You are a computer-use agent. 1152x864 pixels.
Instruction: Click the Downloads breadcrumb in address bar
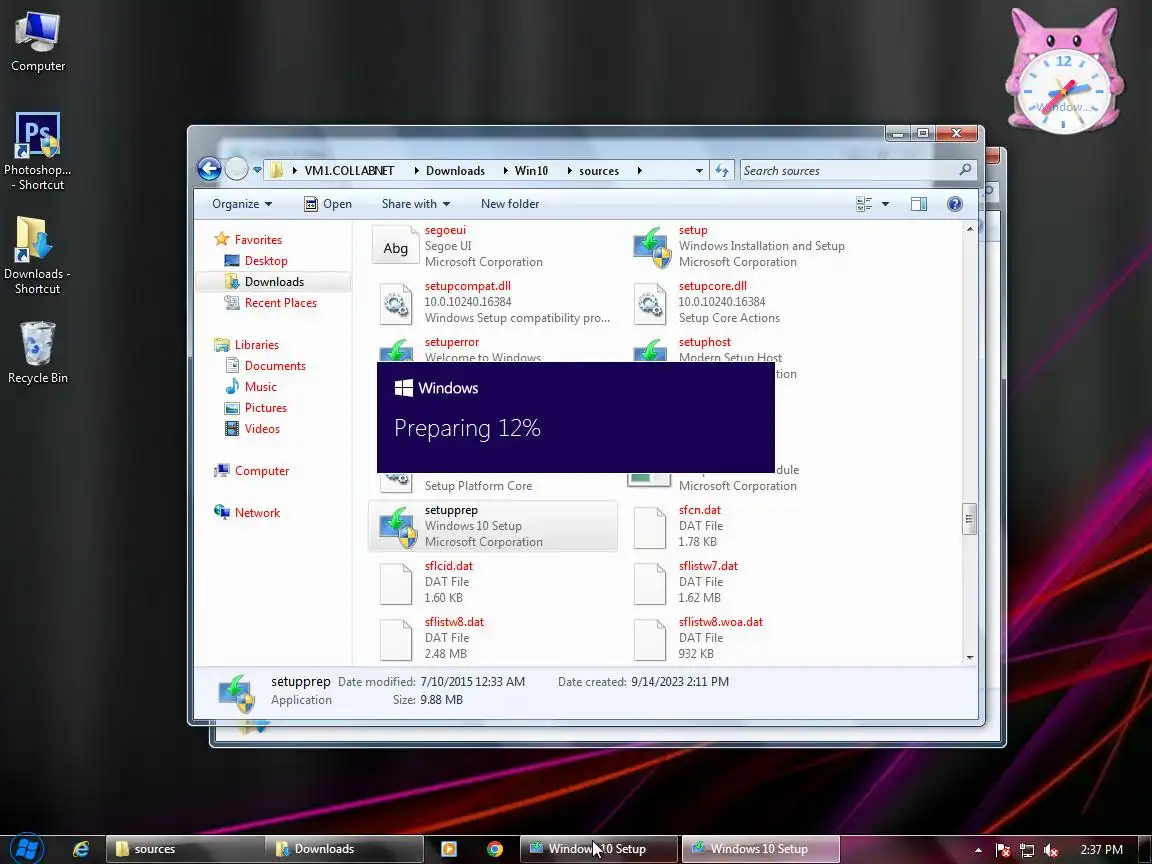pyautogui.click(x=455, y=170)
